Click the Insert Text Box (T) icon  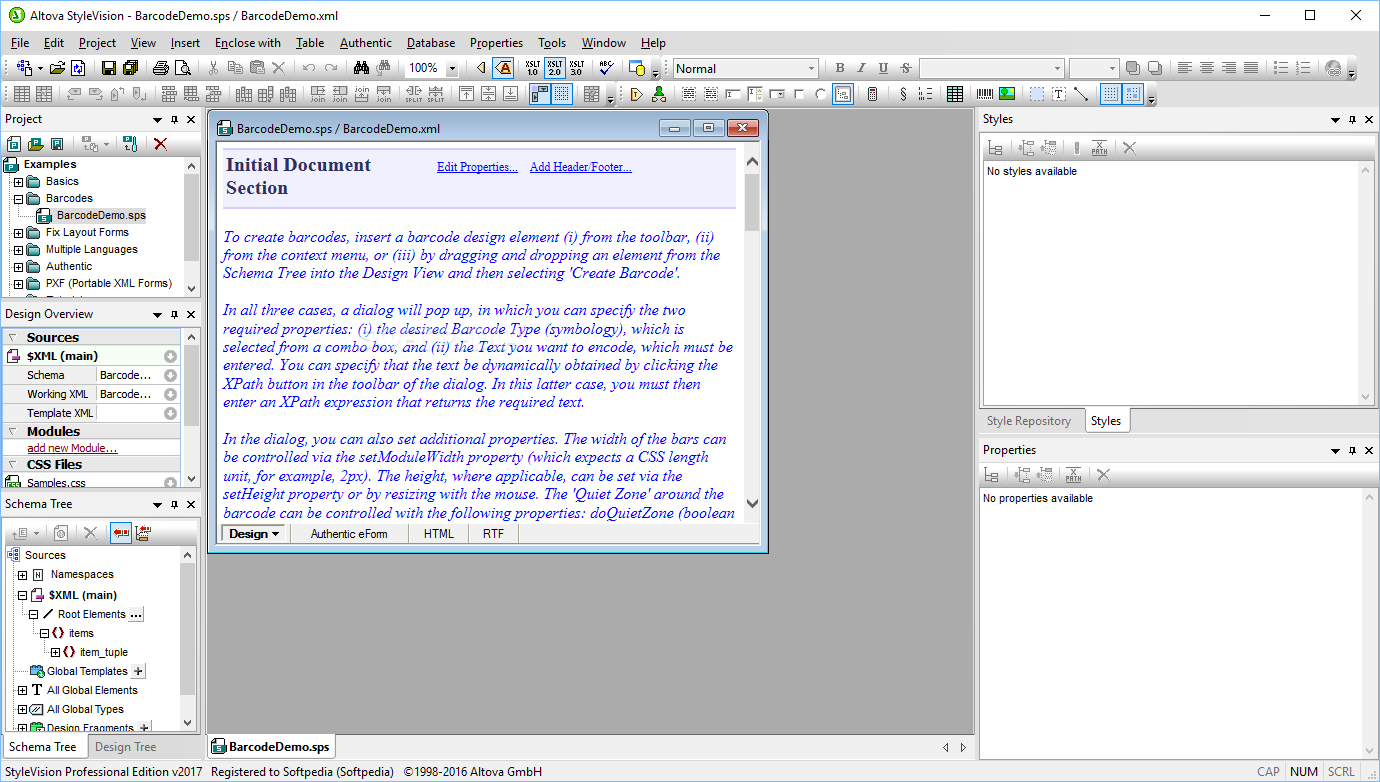tap(1059, 94)
